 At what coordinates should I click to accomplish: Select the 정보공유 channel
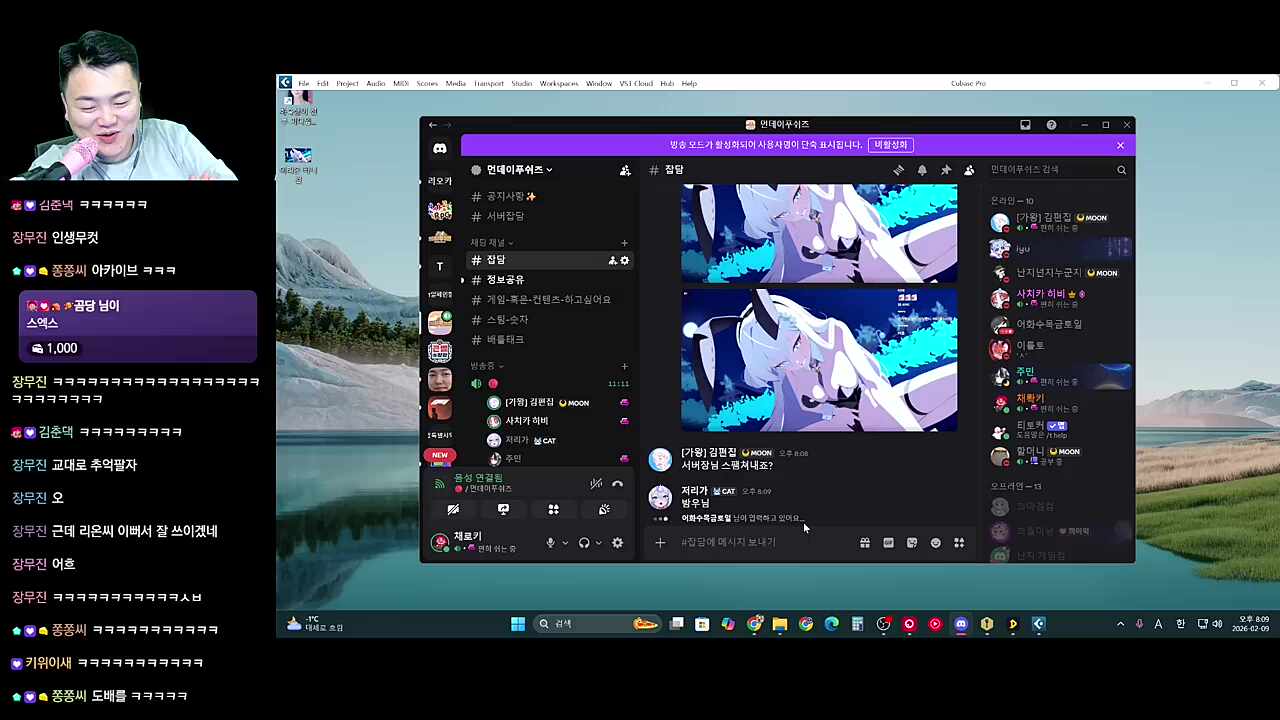505,280
